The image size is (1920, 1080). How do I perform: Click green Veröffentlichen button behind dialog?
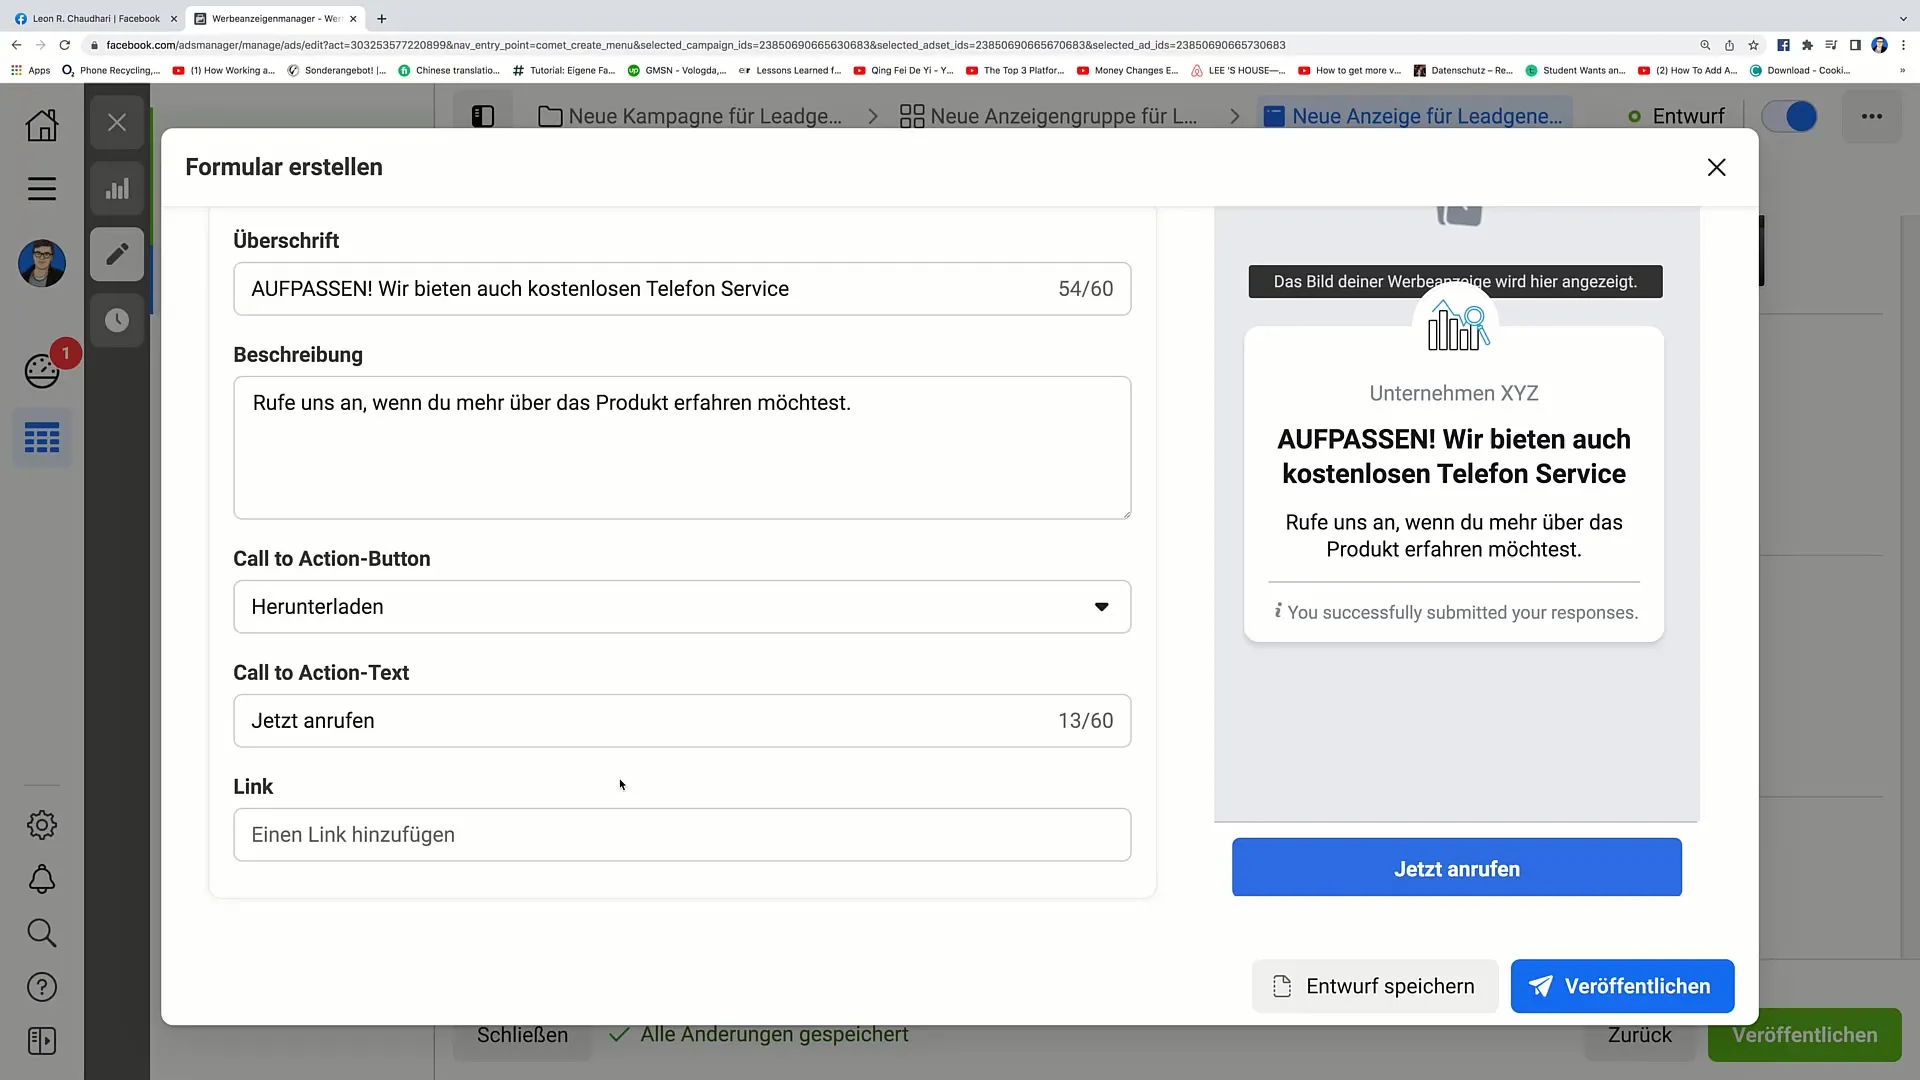click(1804, 1035)
